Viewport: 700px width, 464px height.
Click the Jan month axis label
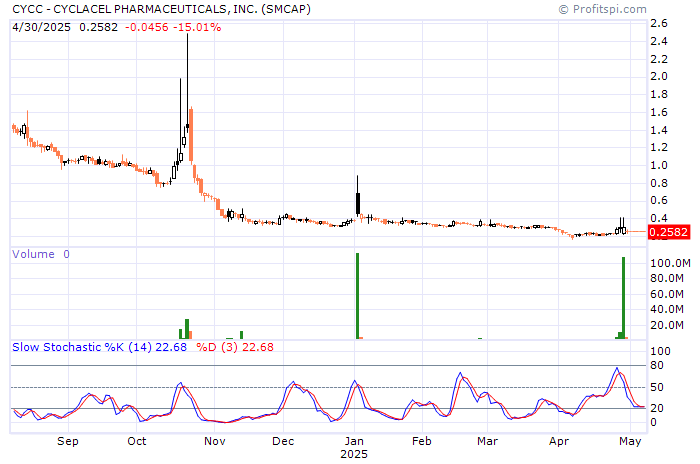click(x=354, y=441)
